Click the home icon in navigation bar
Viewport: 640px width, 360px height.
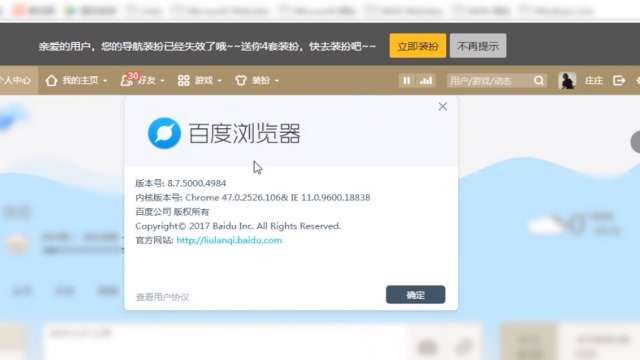[x=51, y=80]
